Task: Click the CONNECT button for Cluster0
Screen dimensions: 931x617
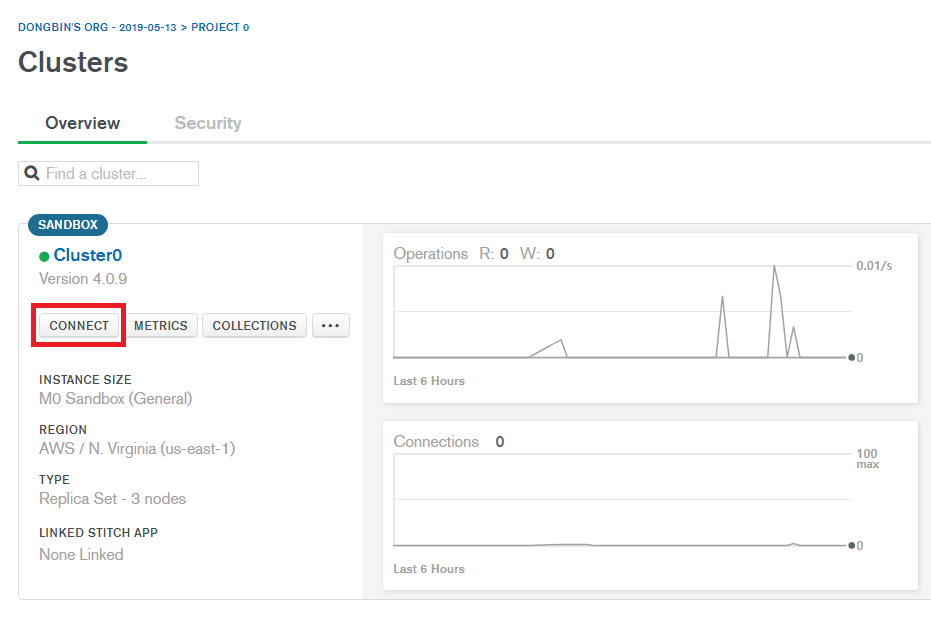Action: [79, 325]
